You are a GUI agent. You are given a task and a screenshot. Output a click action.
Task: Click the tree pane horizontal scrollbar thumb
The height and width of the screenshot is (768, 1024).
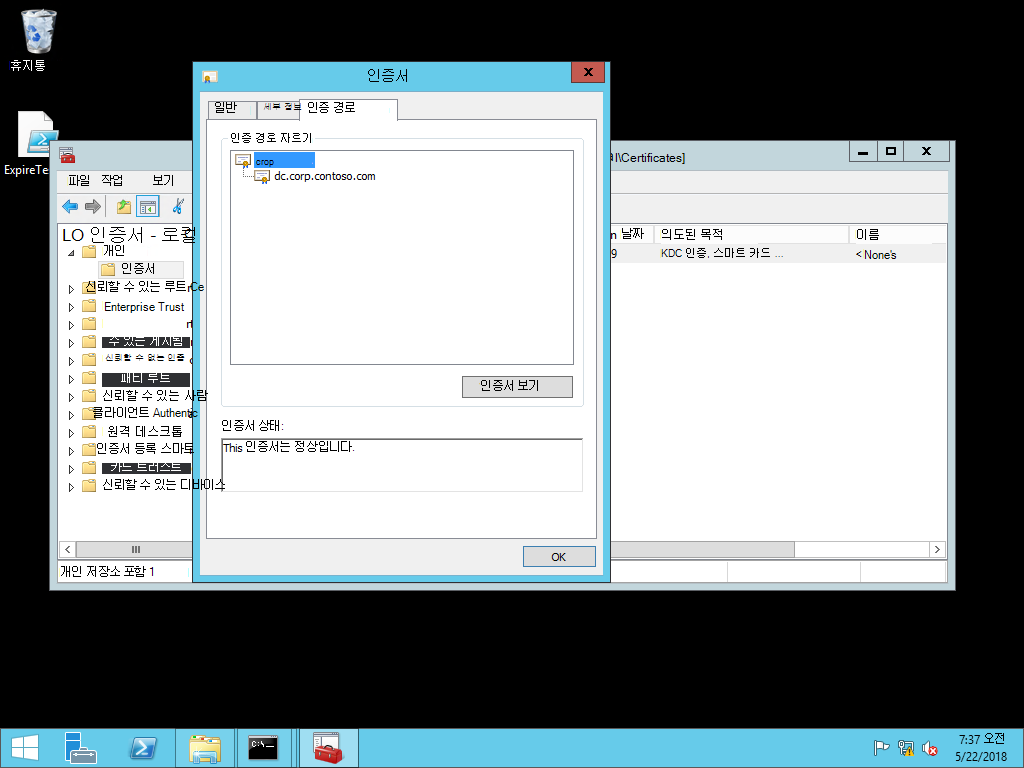136,549
